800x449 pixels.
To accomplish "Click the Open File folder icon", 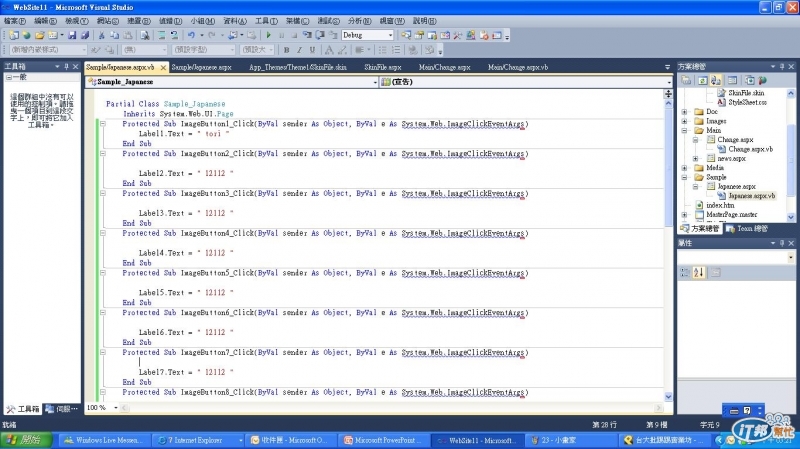I will [x=39, y=35].
